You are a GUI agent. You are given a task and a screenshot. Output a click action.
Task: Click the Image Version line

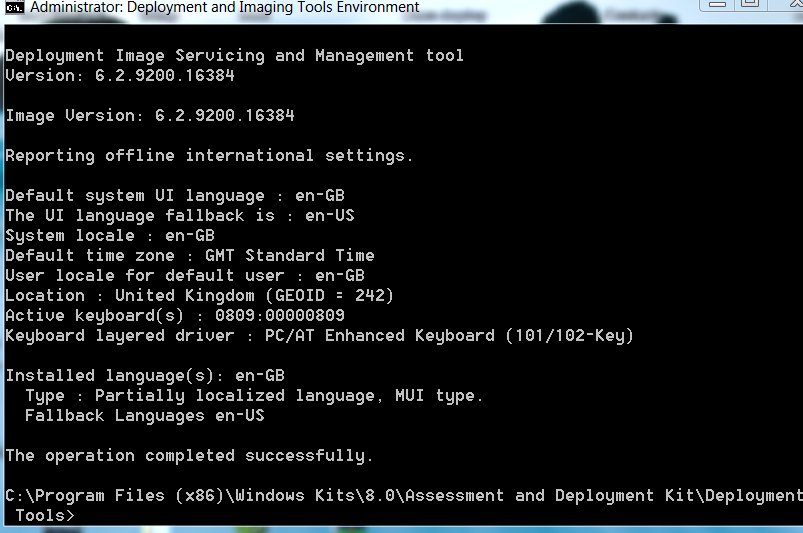(x=150, y=116)
